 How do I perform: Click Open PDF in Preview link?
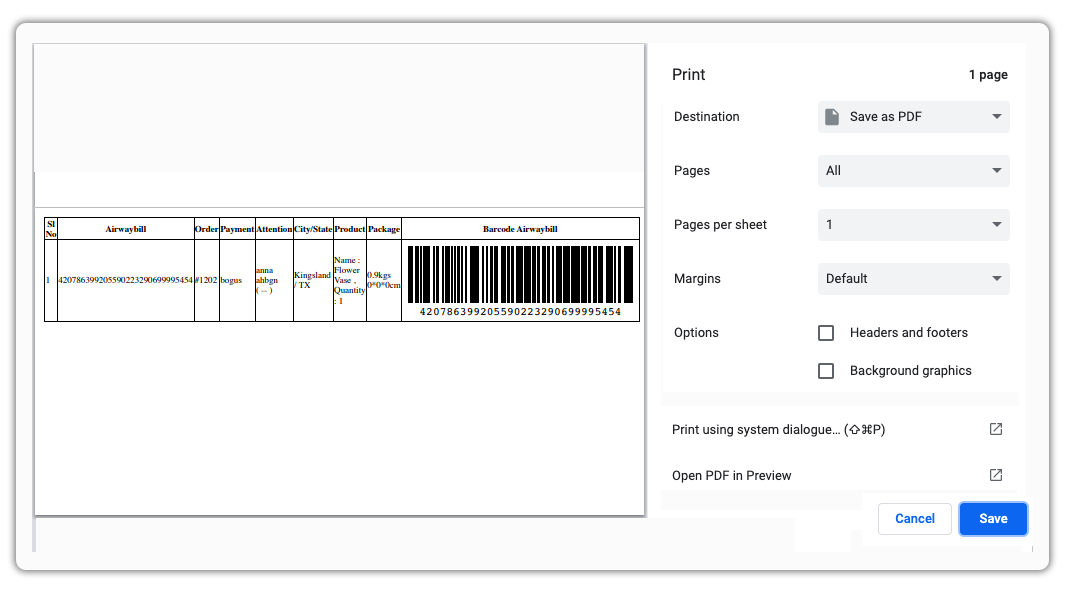[x=732, y=476]
